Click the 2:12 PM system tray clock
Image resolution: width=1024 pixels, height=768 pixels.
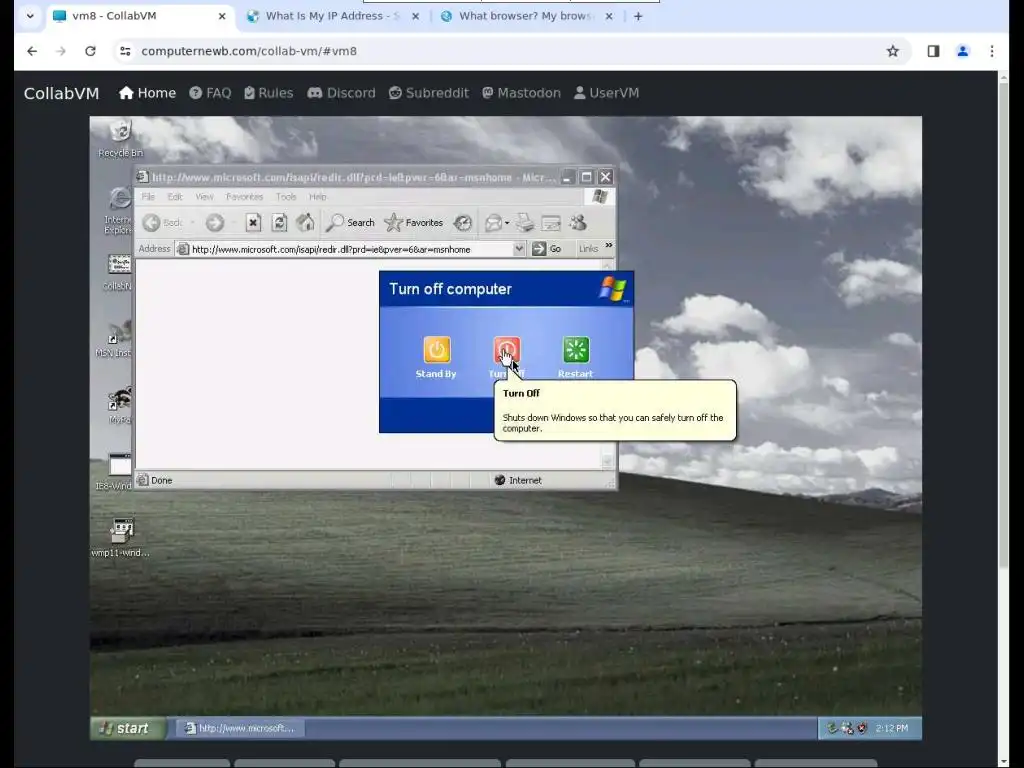(x=892, y=728)
